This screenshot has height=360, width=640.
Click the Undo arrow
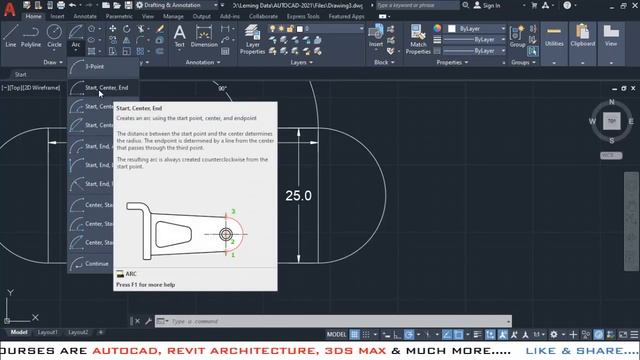pyautogui.click(x=72, y=5)
